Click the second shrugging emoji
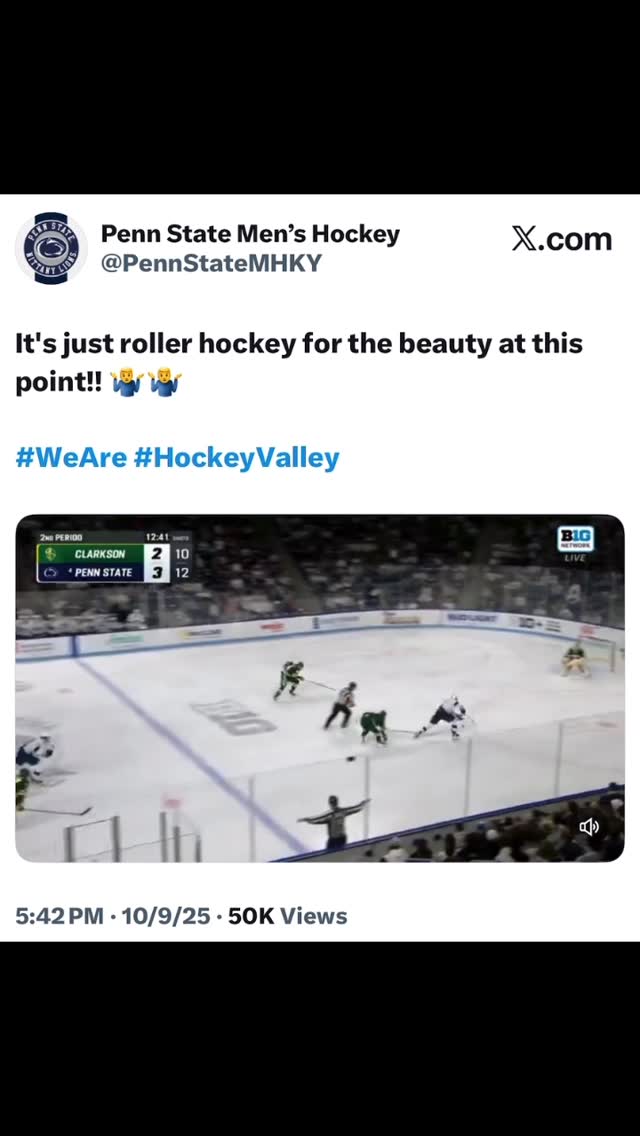 click(x=164, y=383)
